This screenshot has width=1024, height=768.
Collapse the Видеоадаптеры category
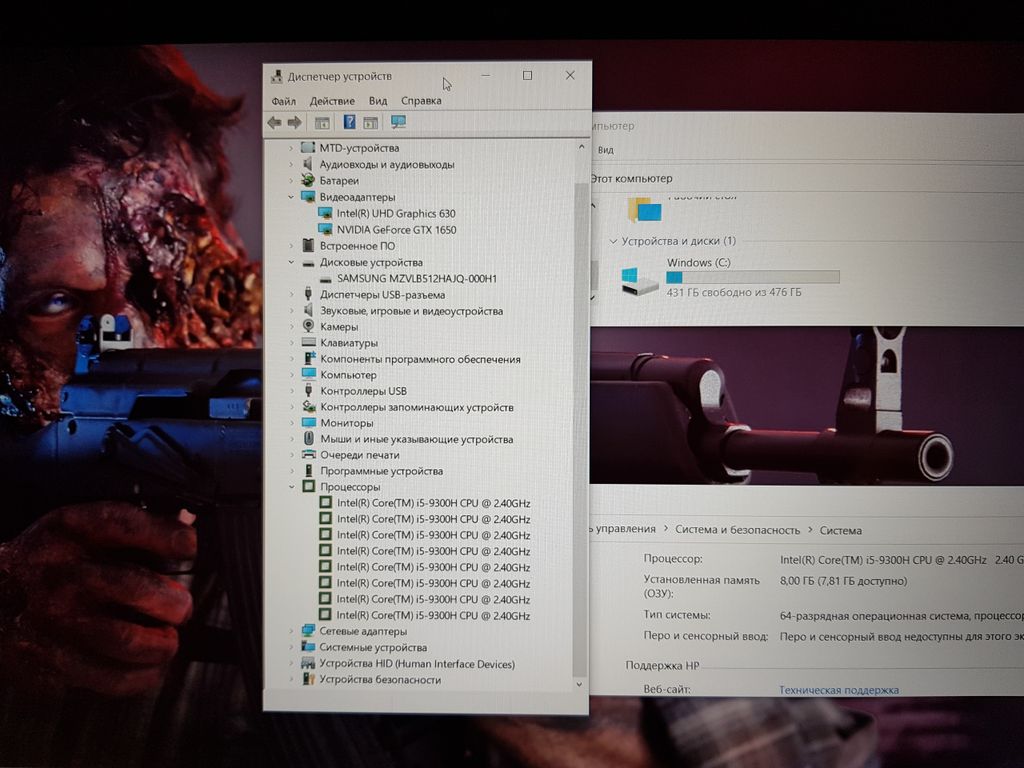pyautogui.click(x=291, y=197)
